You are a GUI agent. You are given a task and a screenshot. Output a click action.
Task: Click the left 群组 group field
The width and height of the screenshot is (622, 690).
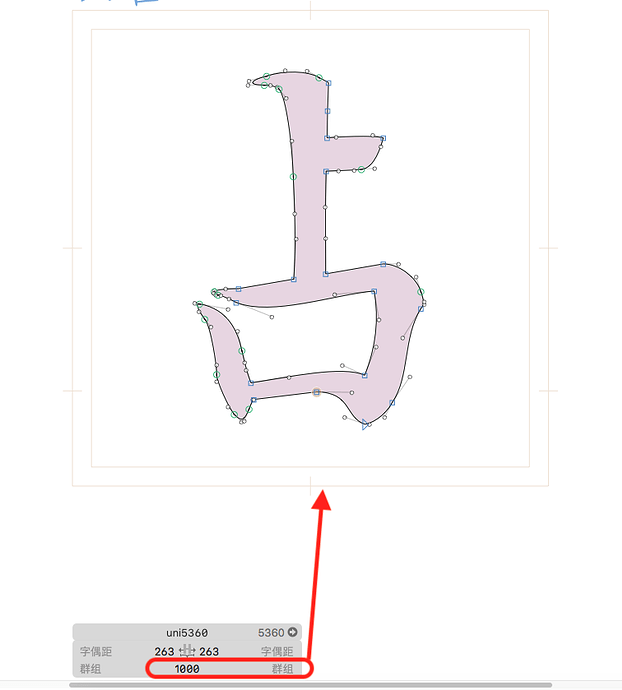tap(90, 669)
